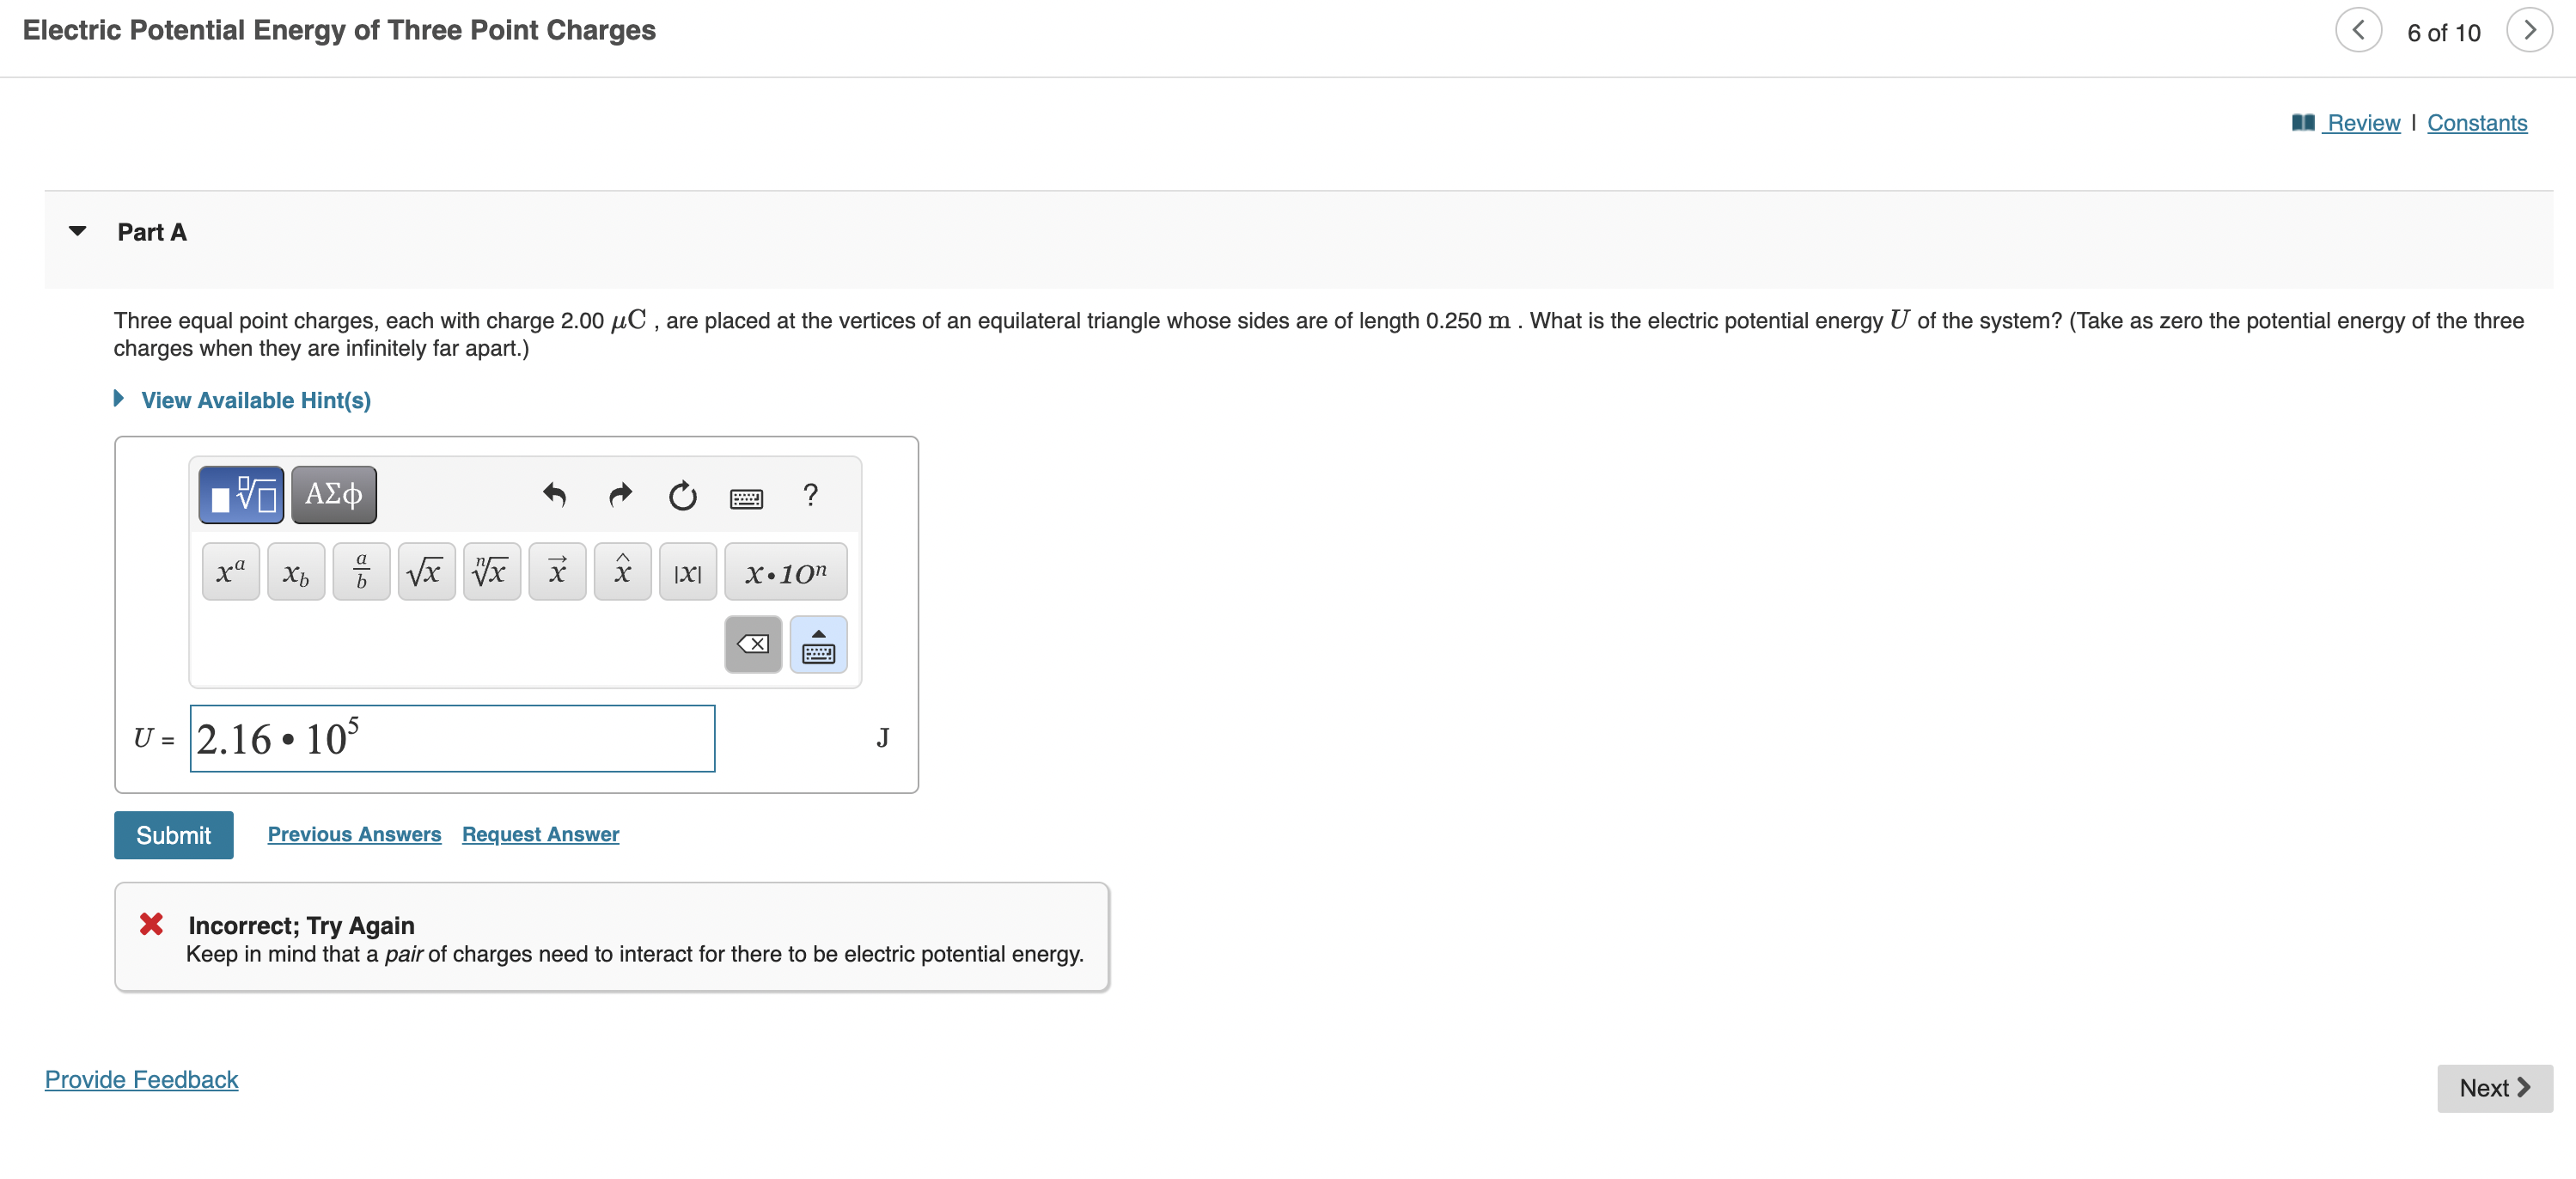Click the fraction a/b icon

pos(360,570)
